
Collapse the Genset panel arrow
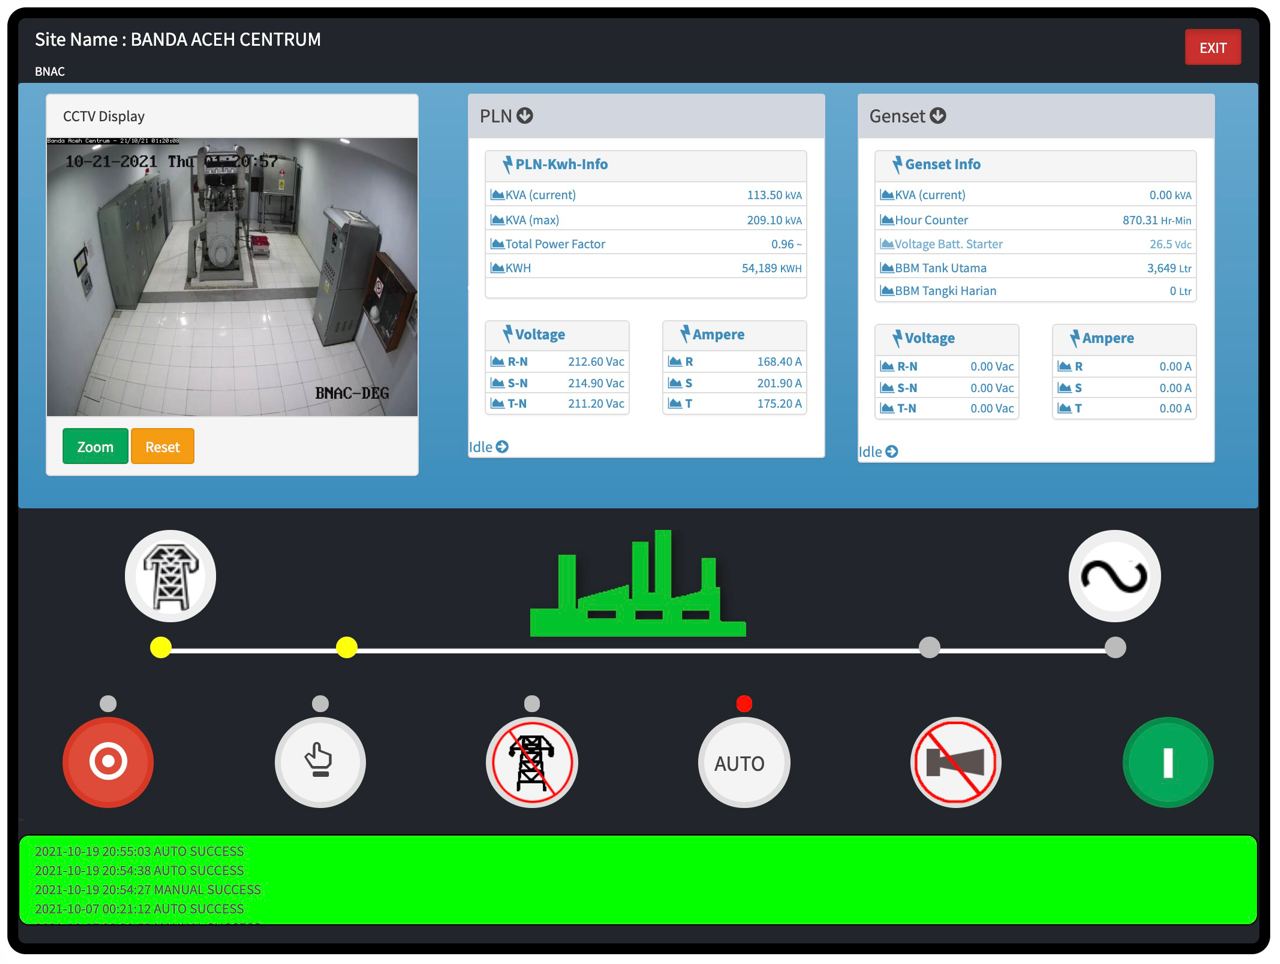click(938, 116)
